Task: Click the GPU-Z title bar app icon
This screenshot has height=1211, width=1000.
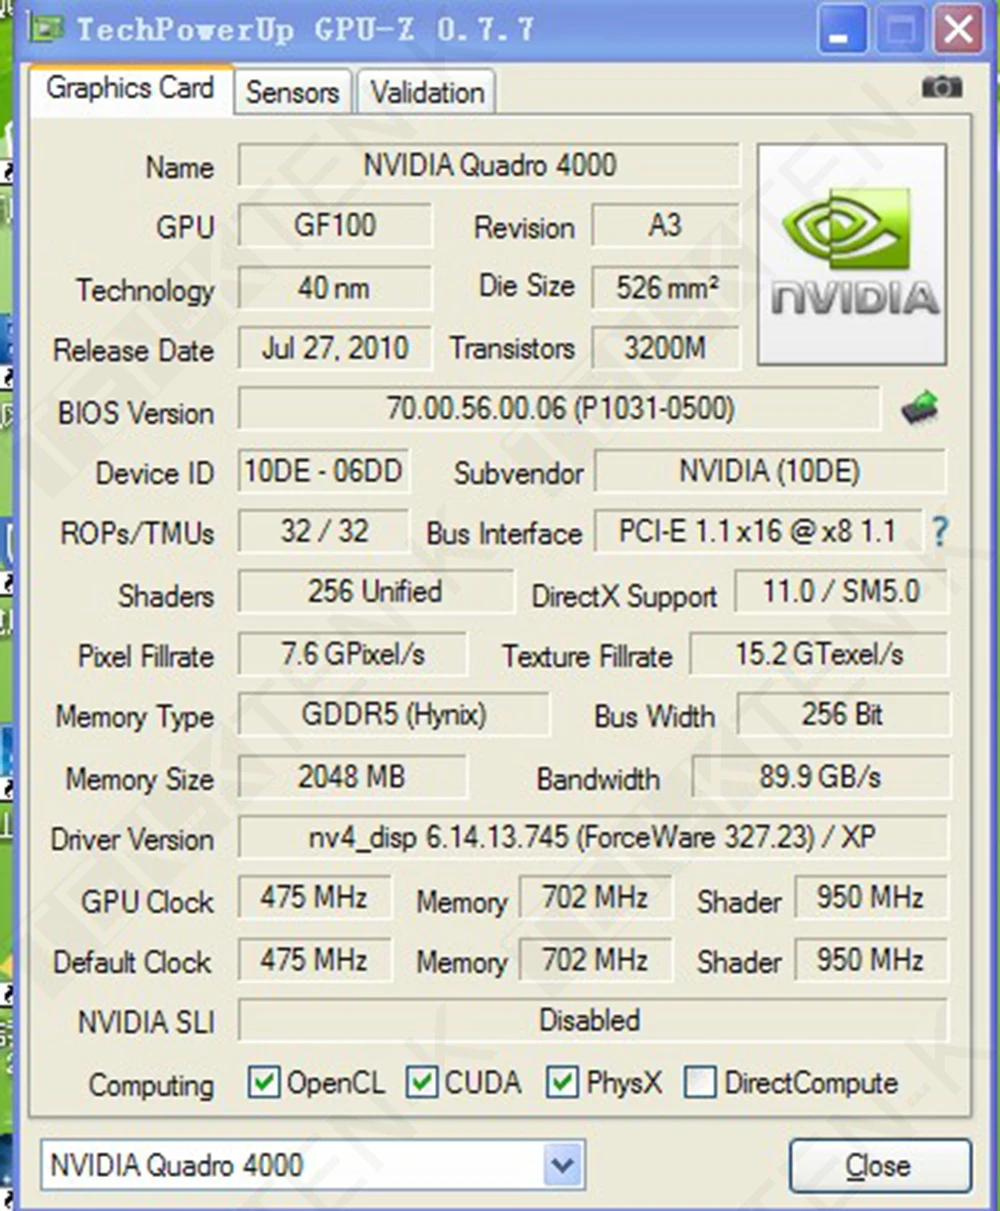Action: coord(46,28)
